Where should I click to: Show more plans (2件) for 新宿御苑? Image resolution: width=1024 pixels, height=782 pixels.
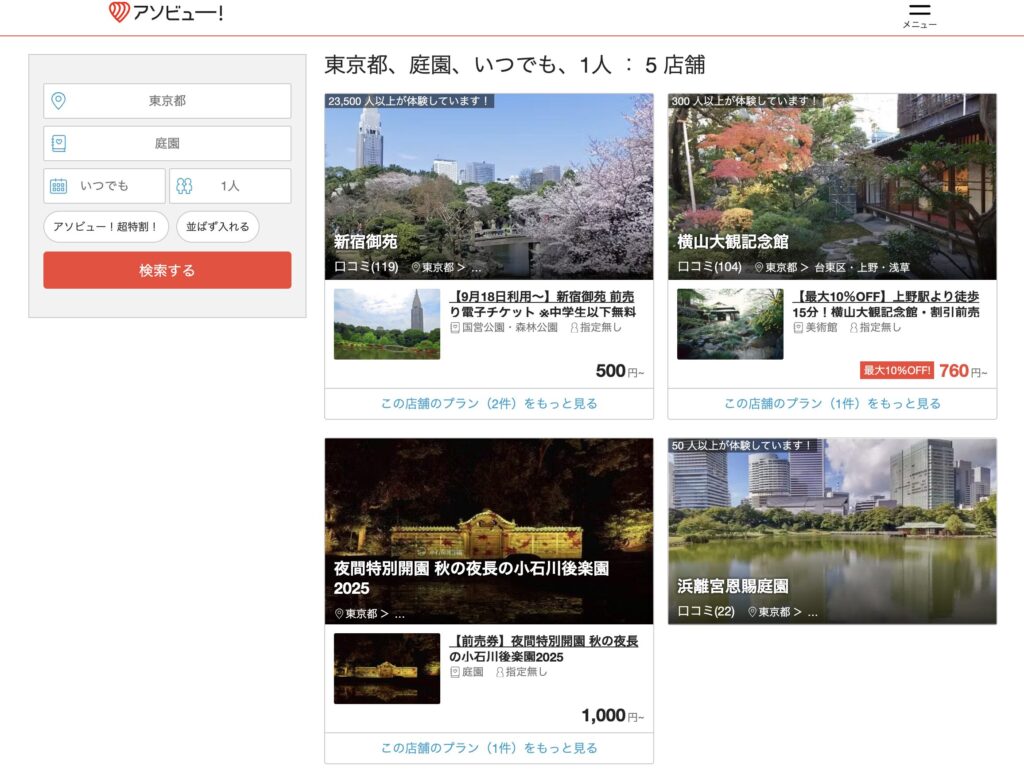(x=489, y=404)
